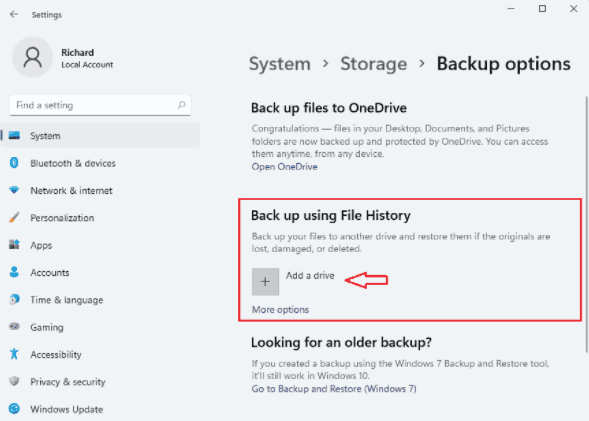Click the System breadcrumb

tap(280, 63)
